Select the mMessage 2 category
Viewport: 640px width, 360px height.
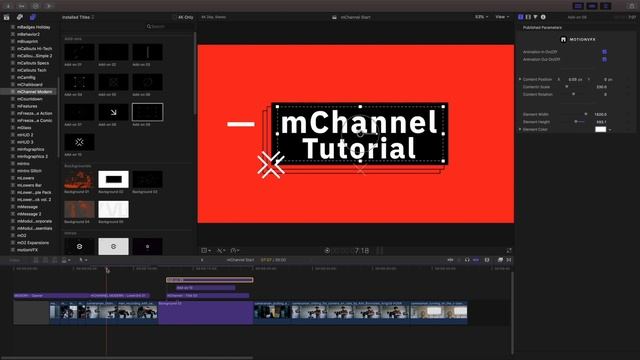[x=29, y=214]
